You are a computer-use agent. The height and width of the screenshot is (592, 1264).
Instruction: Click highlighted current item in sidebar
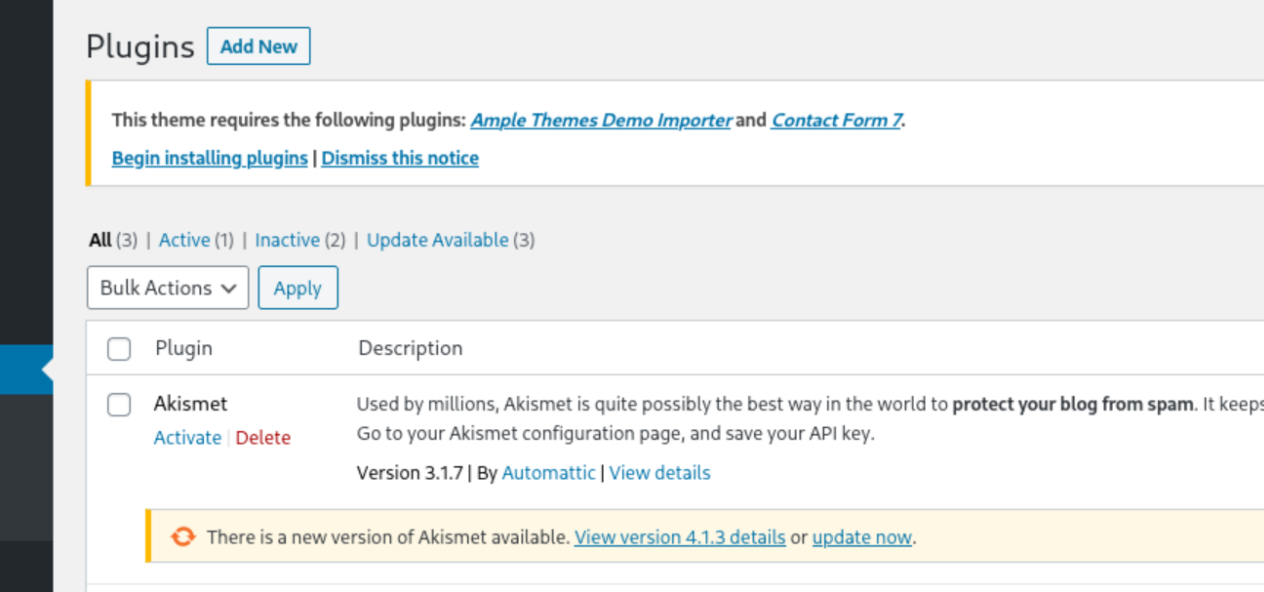[x=26, y=369]
